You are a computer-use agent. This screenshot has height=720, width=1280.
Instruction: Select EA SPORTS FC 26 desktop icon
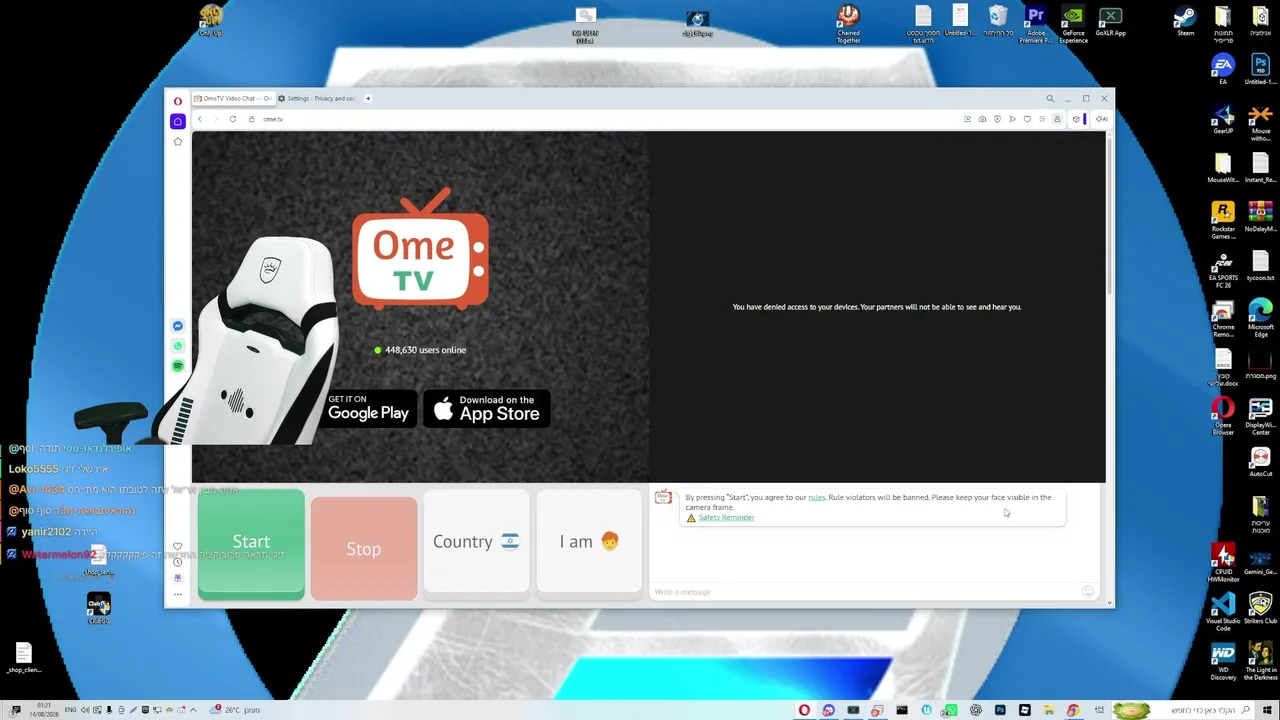[x=1223, y=270]
